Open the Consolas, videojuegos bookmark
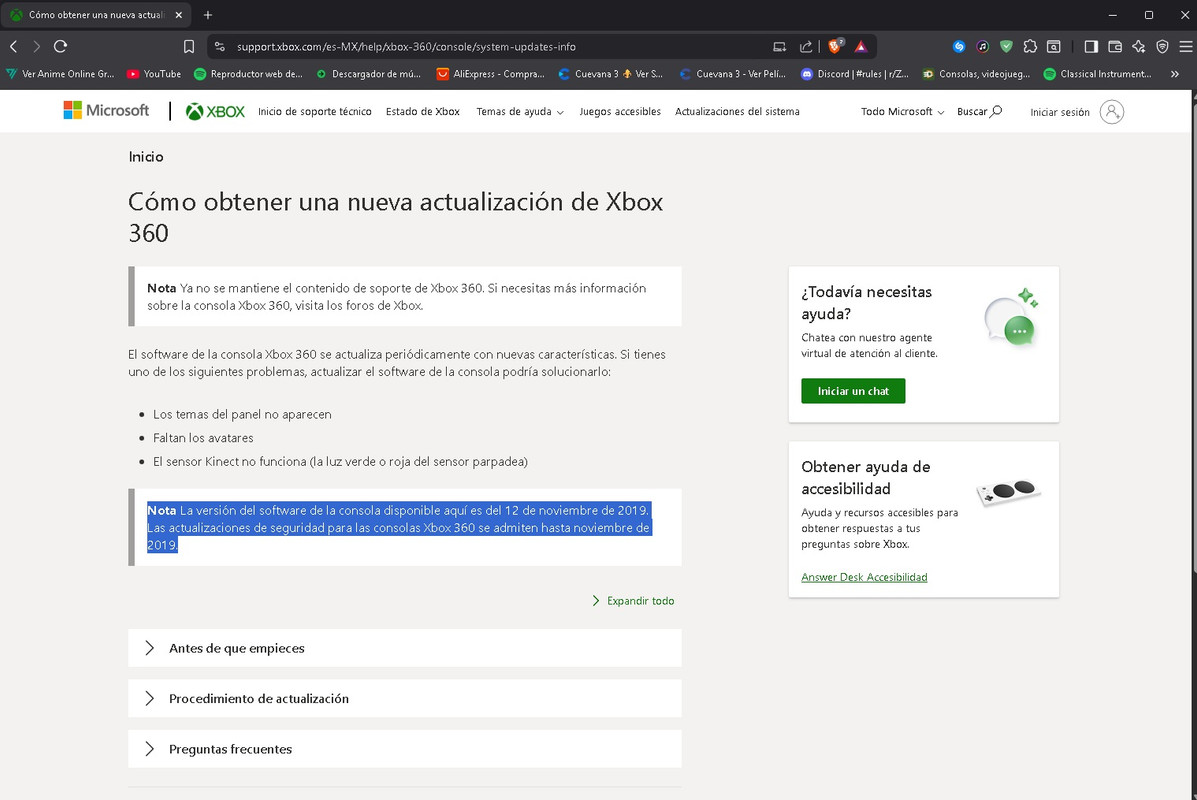The image size is (1197, 800). point(976,74)
